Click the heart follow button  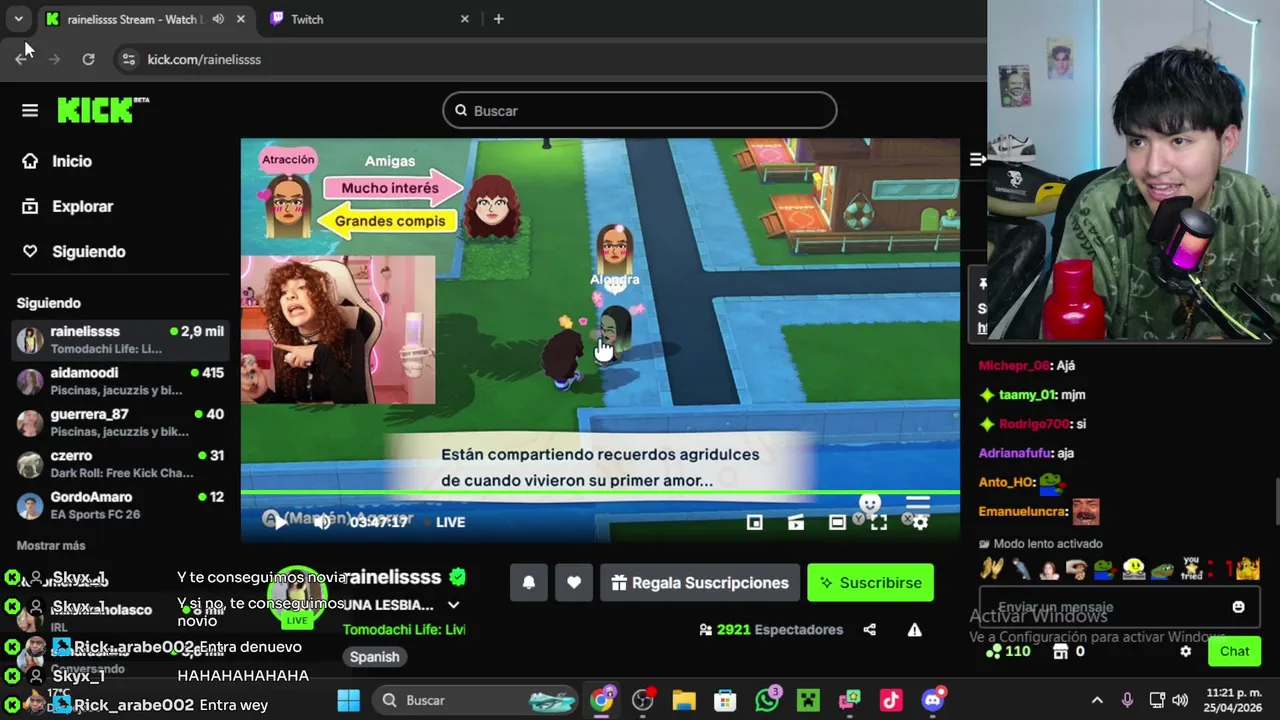[x=574, y=583]
